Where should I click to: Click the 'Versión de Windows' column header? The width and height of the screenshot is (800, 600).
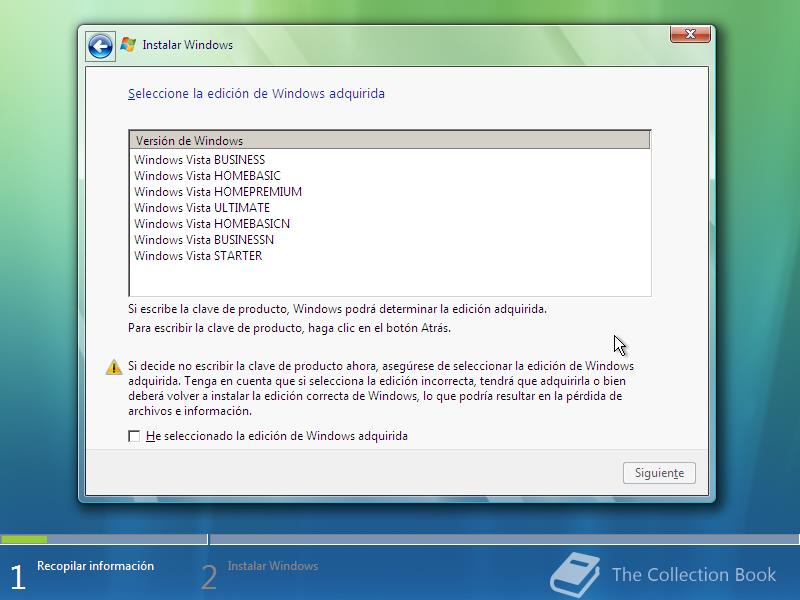[x=390, y=140]
